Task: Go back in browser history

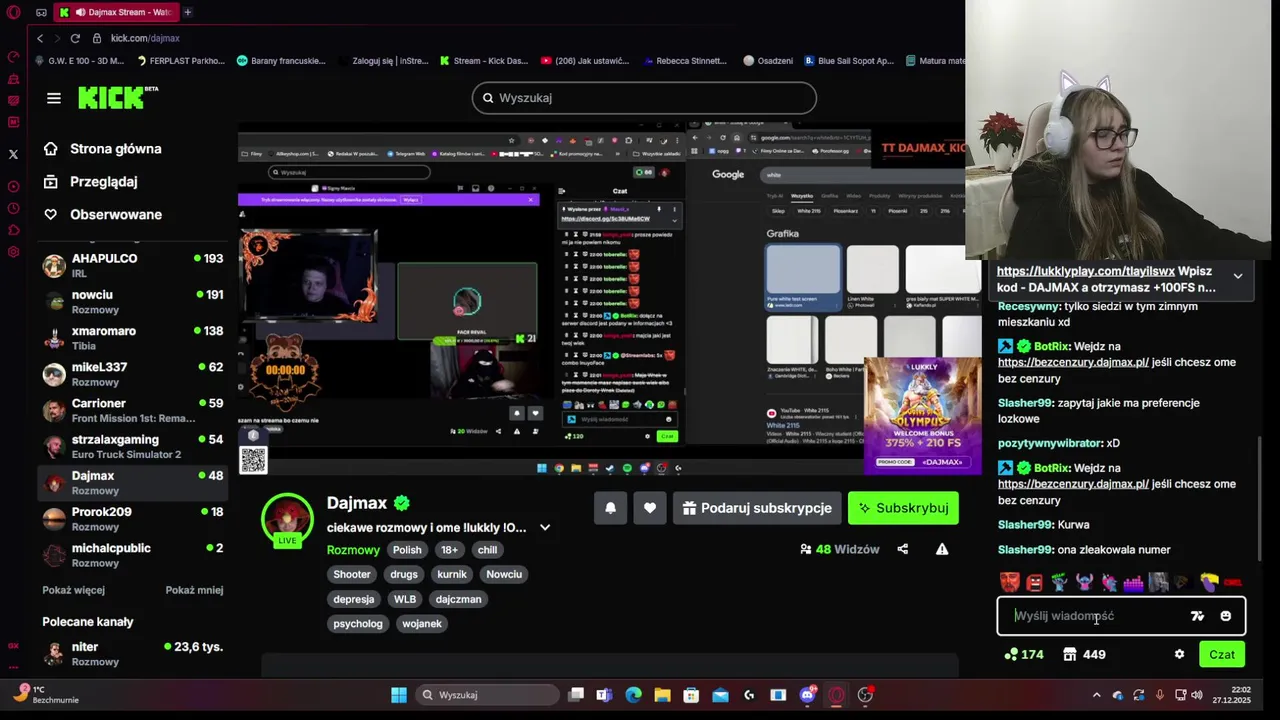Action: tap(40, 38)
